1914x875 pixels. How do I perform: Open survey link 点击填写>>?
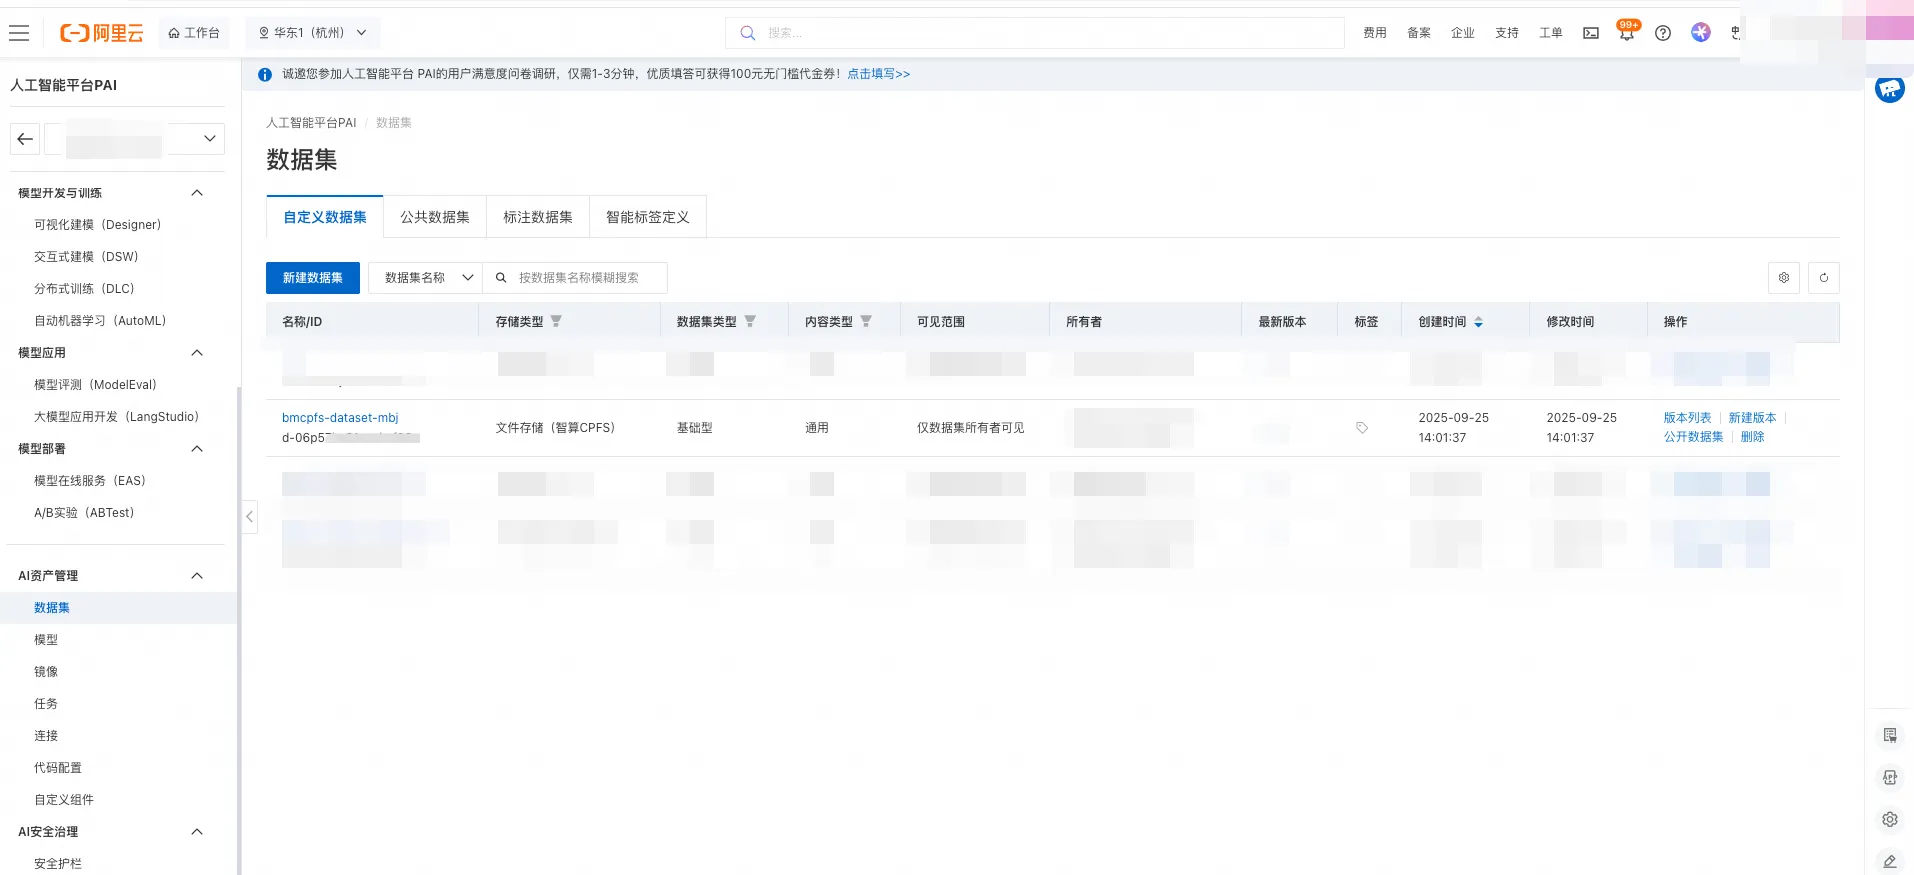(x=879, y=74)
